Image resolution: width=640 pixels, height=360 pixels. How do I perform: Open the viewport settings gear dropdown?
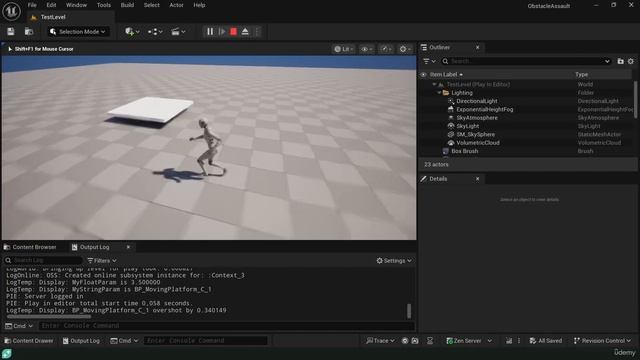click(x=404, y=49)
